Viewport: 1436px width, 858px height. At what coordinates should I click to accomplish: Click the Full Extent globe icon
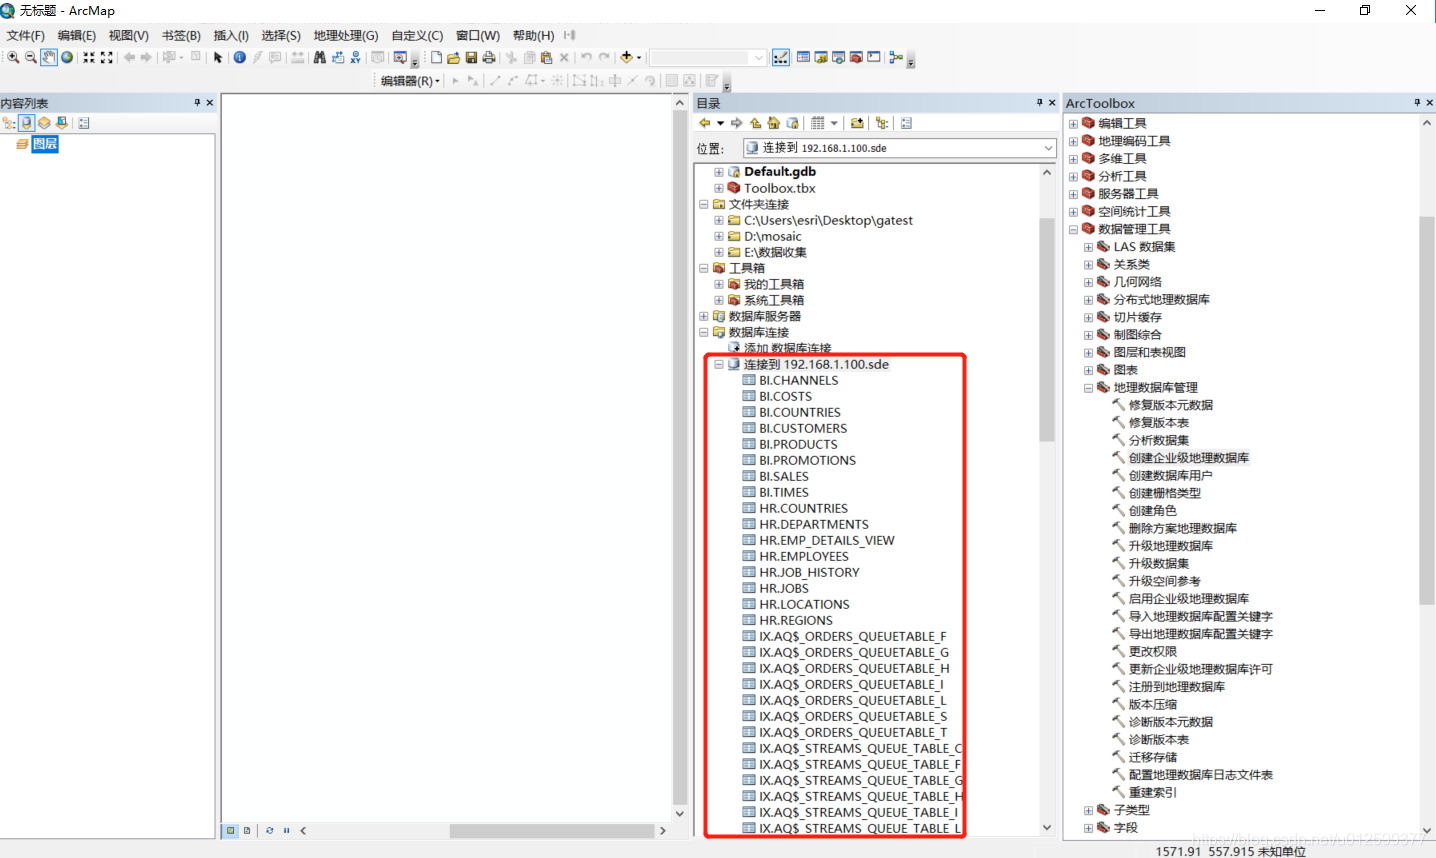pyautogui.click(x=67, y=57)
